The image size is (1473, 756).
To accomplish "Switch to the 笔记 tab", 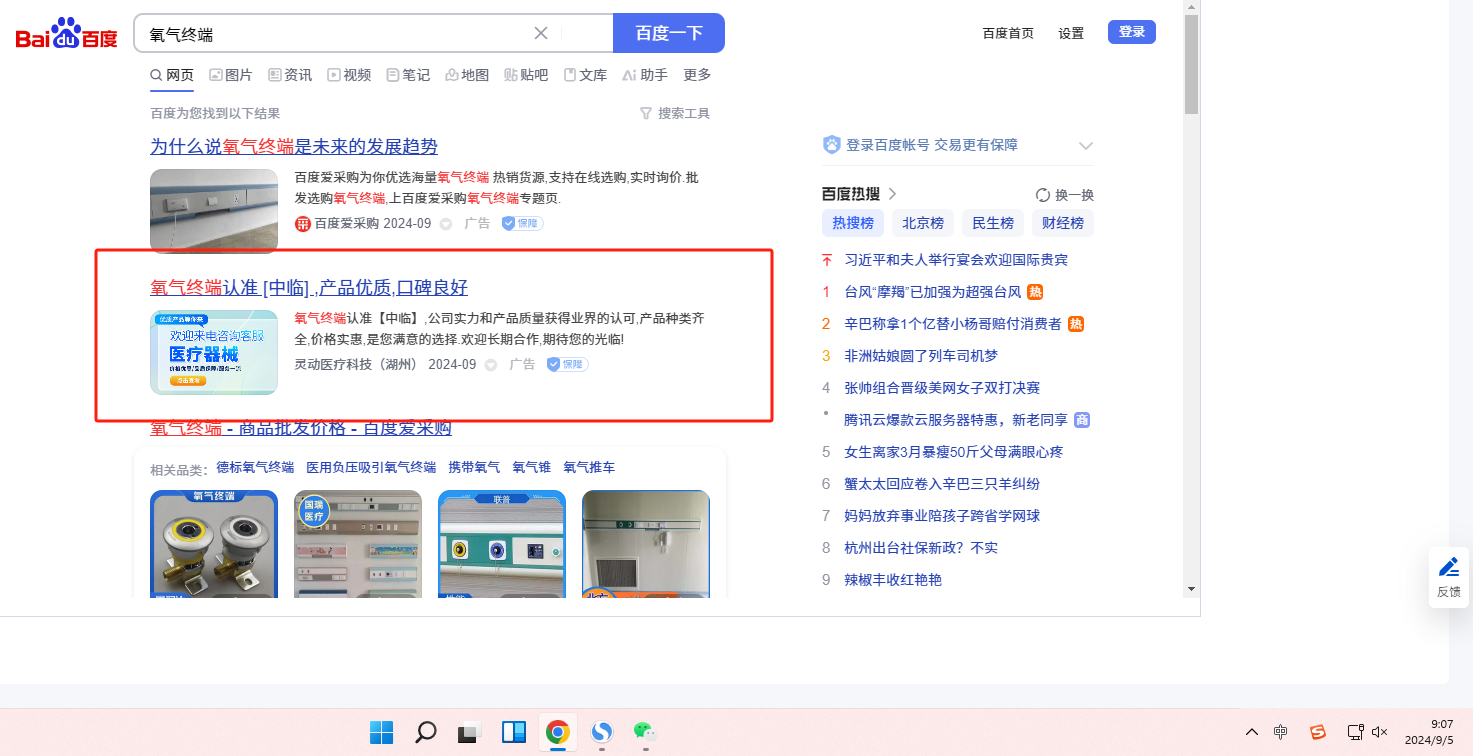I will coord(408,75).
